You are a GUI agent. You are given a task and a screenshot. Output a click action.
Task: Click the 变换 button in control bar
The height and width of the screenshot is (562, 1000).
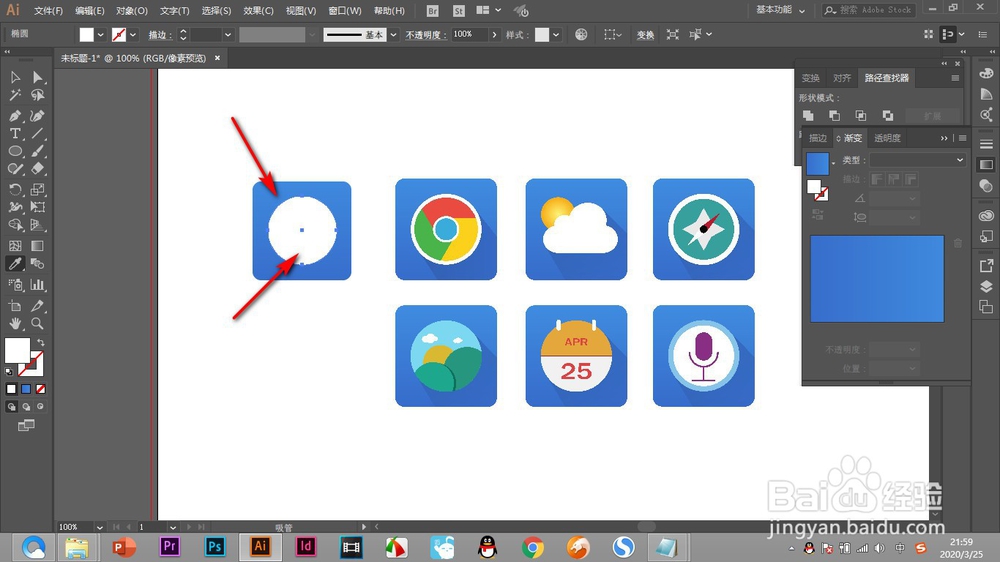click(645, 35)
